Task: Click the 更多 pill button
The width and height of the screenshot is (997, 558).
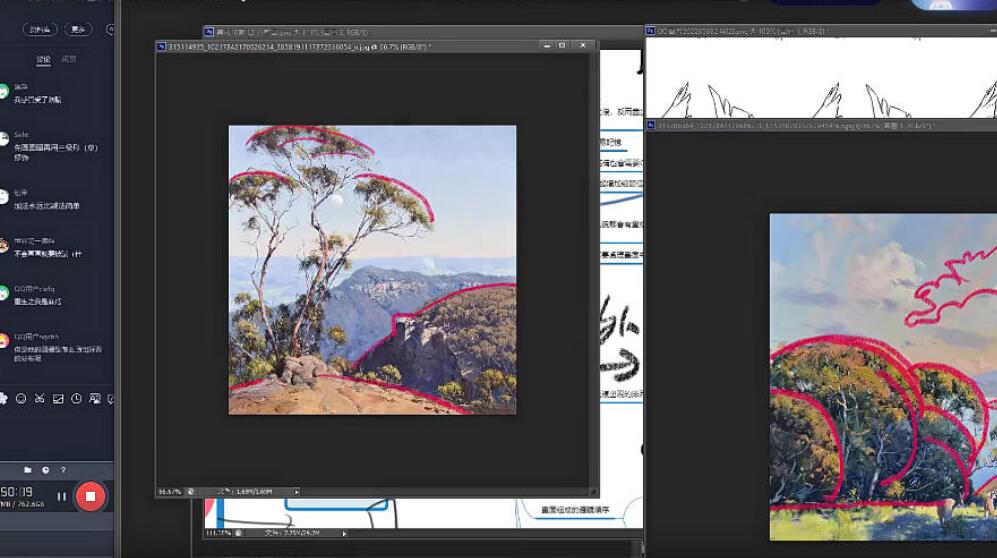Action: tap(78, 29)
